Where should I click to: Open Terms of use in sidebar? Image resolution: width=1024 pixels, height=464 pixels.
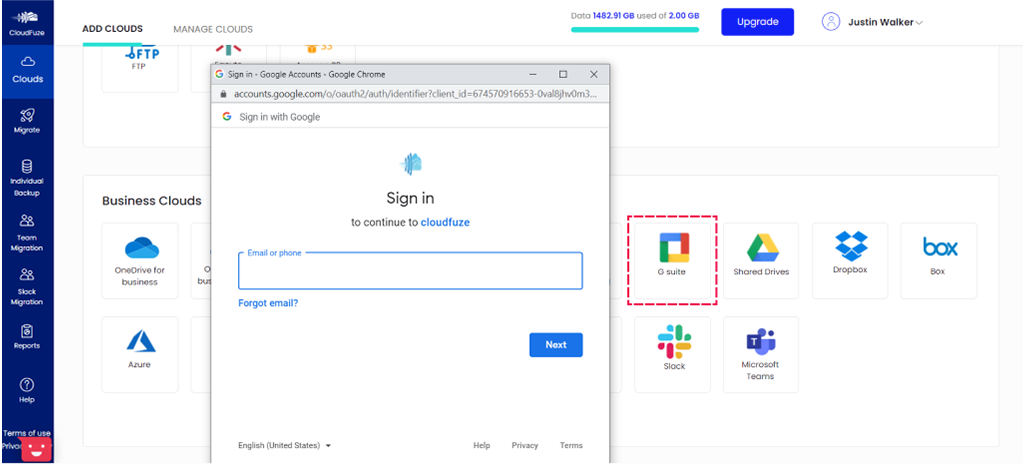pyautogui.click(x=27, y=433)
